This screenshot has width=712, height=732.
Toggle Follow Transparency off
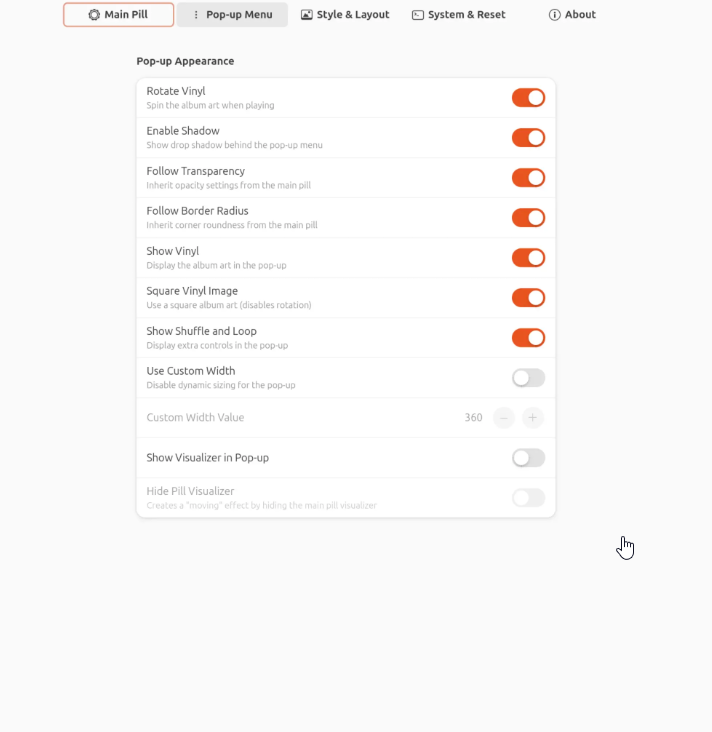528,178
